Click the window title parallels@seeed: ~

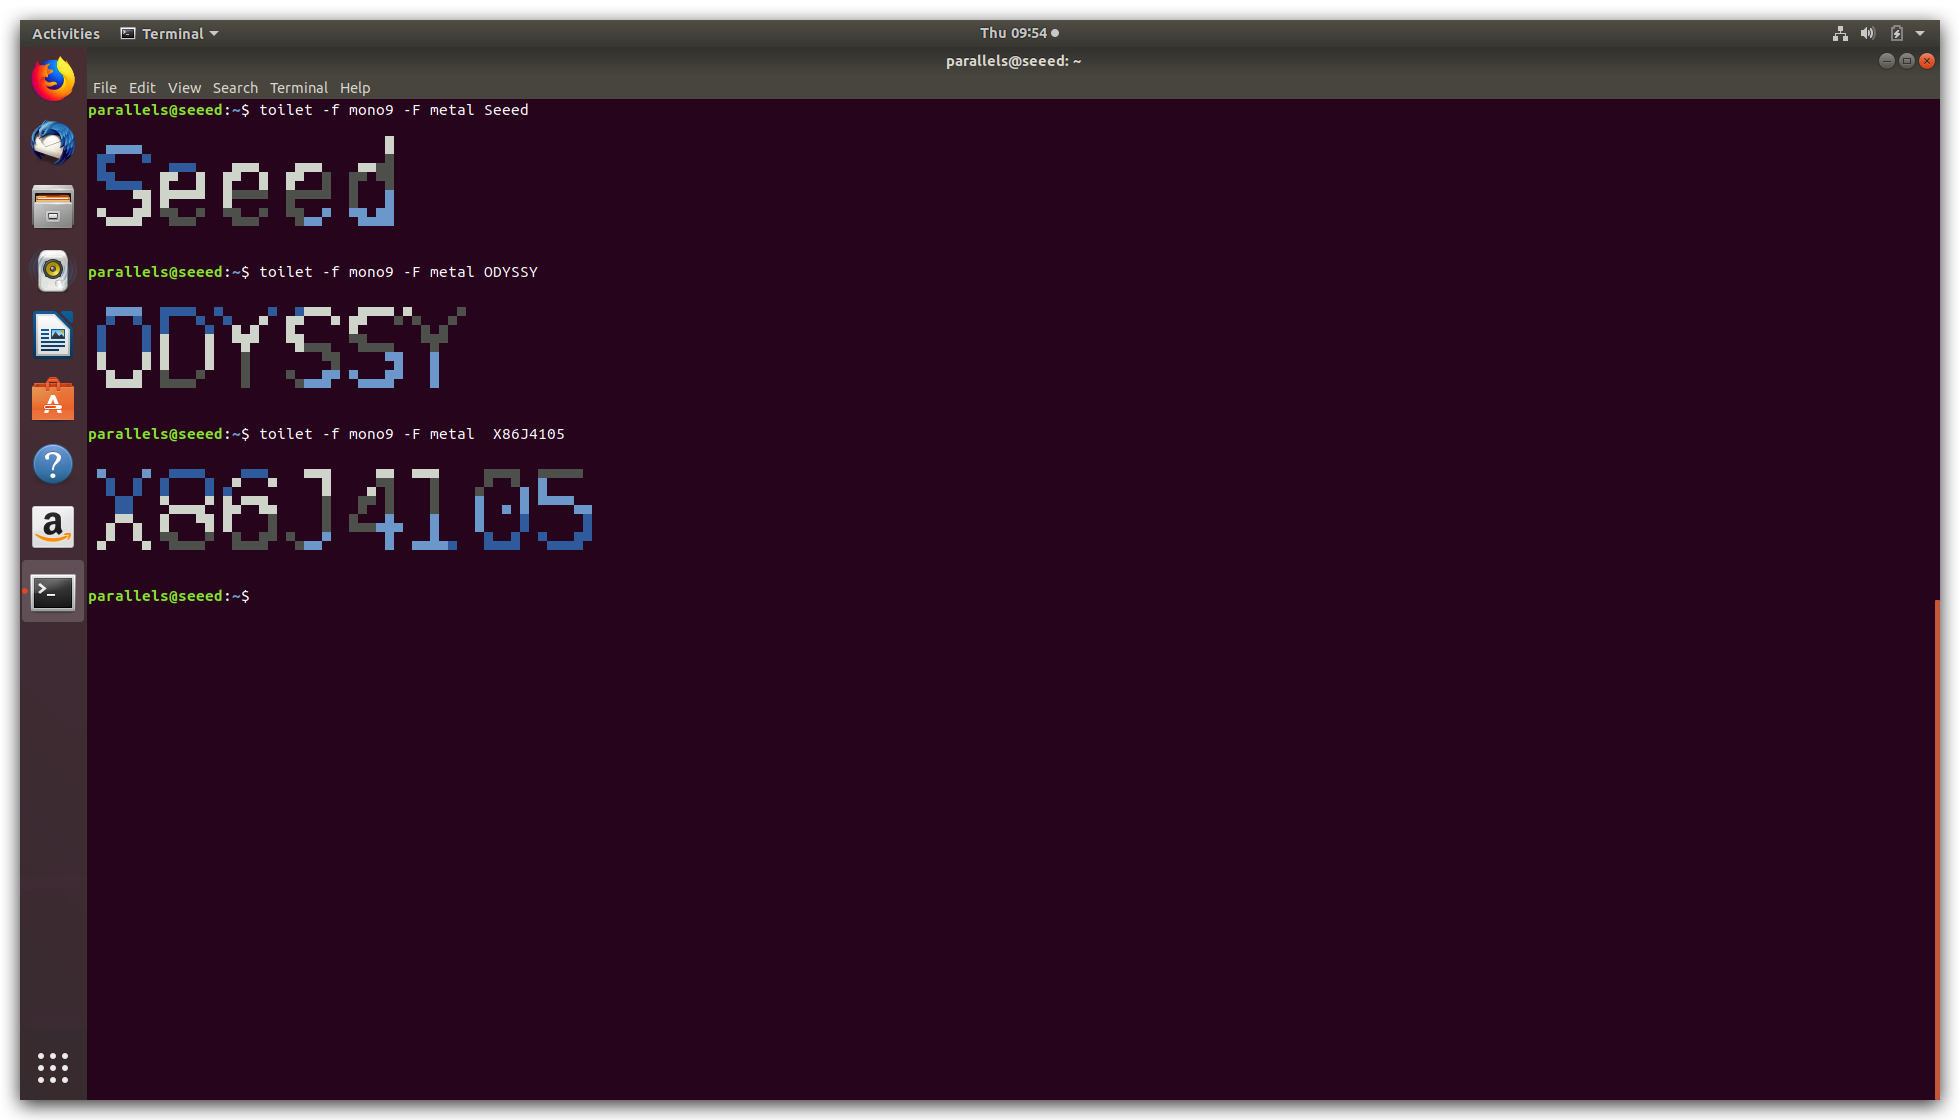point(1013,61)
